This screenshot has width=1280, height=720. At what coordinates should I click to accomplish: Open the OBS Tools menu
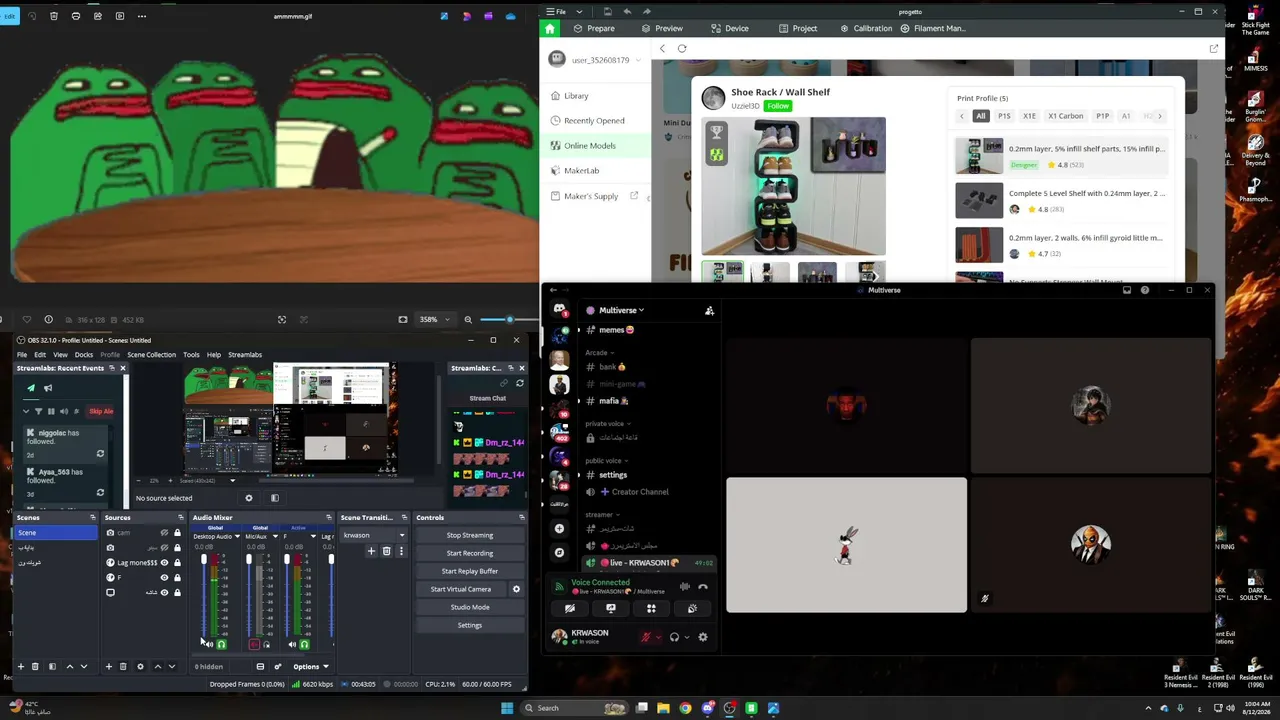pyautogui.click(x=191, y=355)
